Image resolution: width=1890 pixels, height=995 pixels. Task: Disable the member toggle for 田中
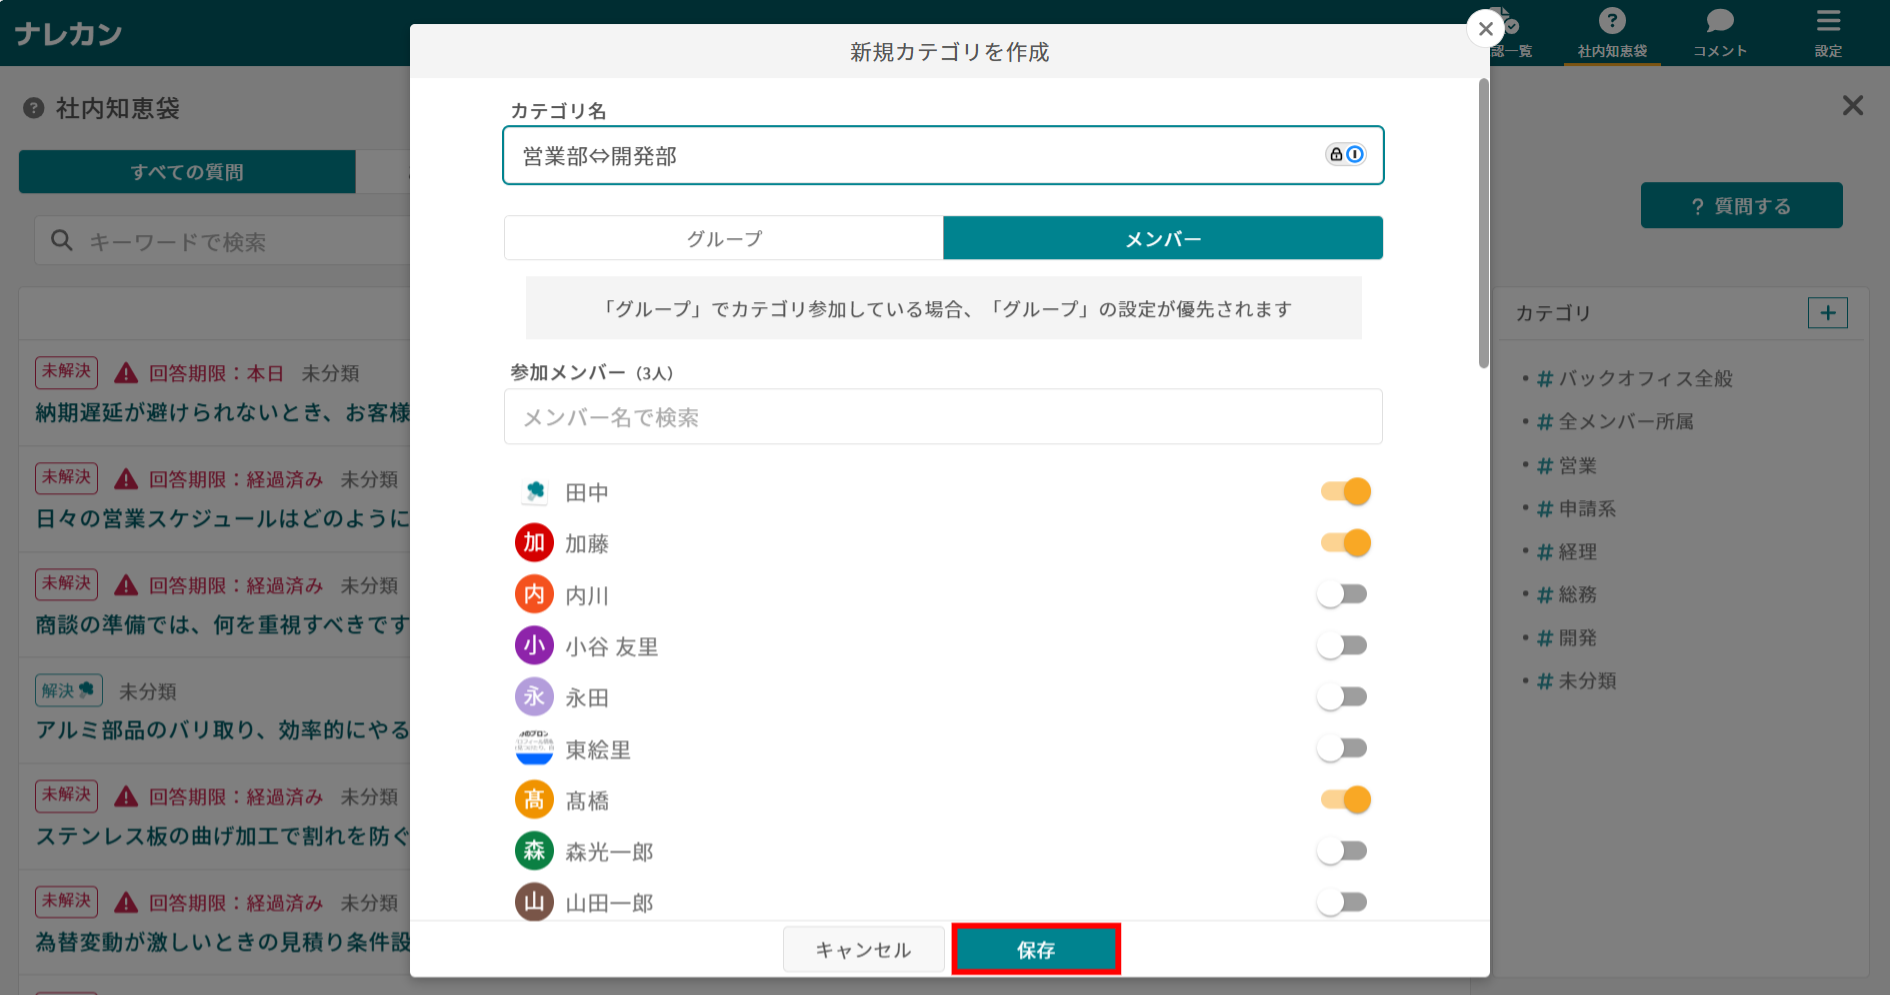pos(1345,491)
